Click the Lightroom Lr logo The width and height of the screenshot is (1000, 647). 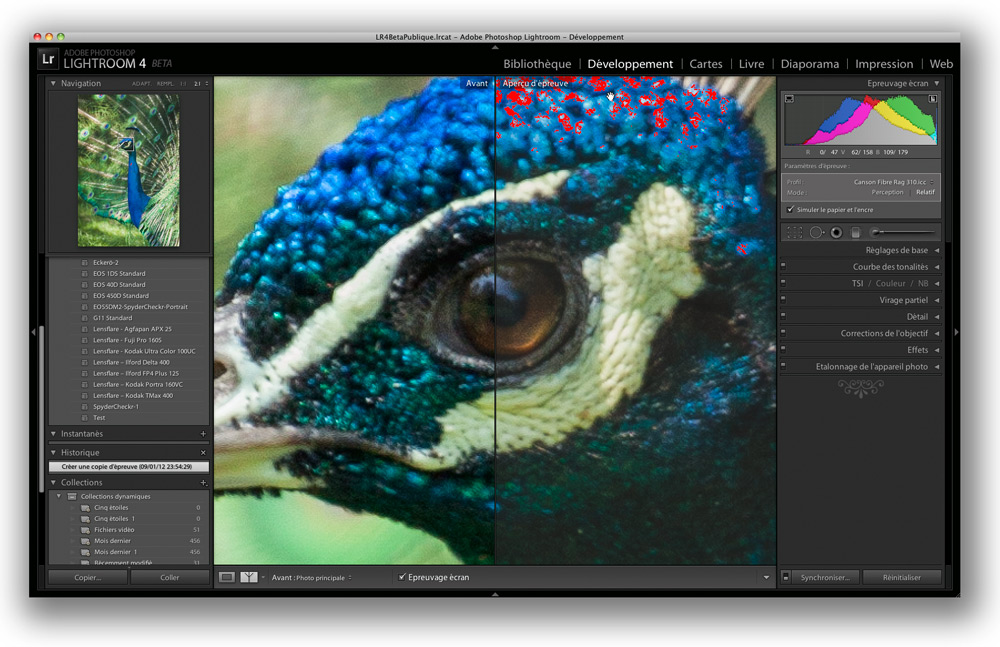(48, 59)
